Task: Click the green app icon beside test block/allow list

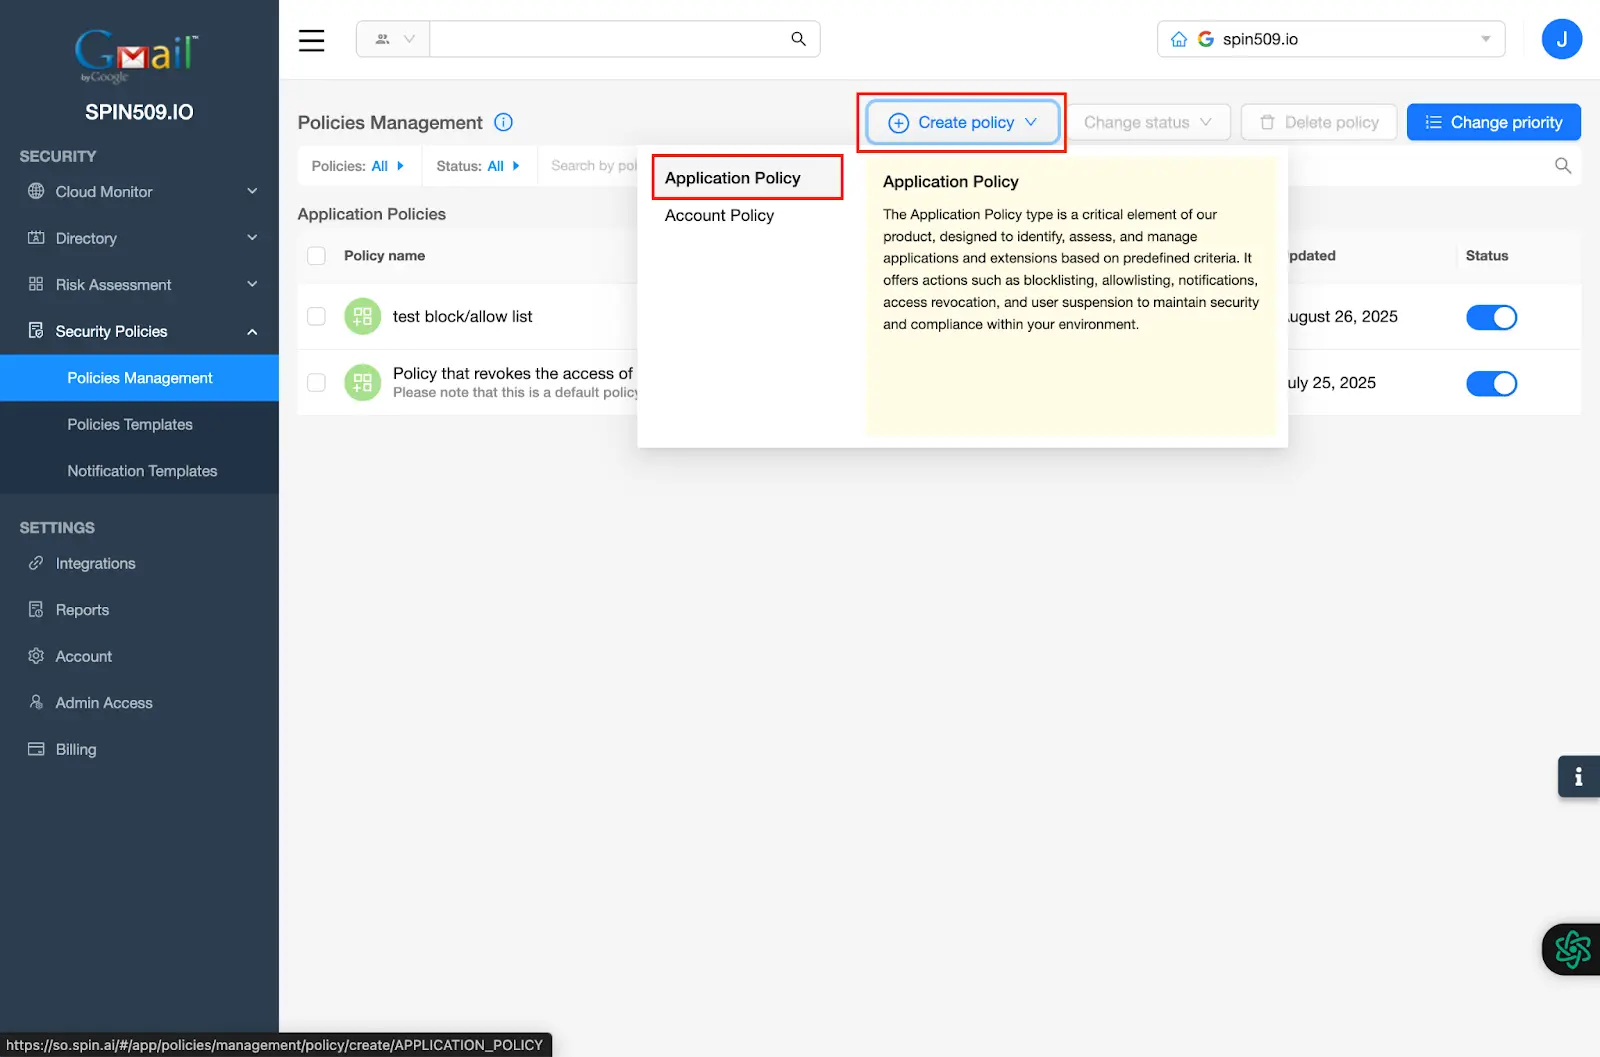Action: tap(361, 316)
